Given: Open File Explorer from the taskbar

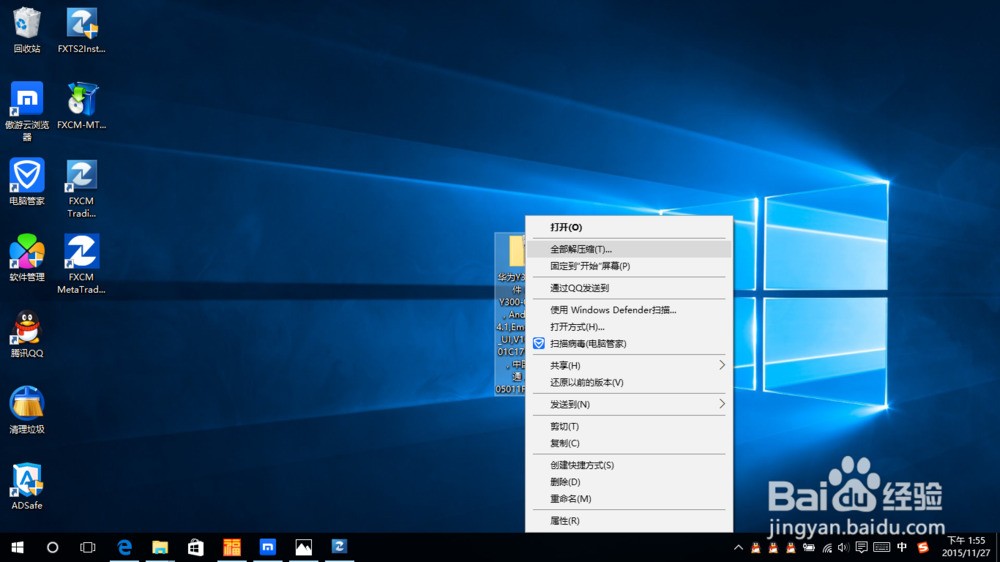Looking at the screenshot, I should [x=160, y=547].
